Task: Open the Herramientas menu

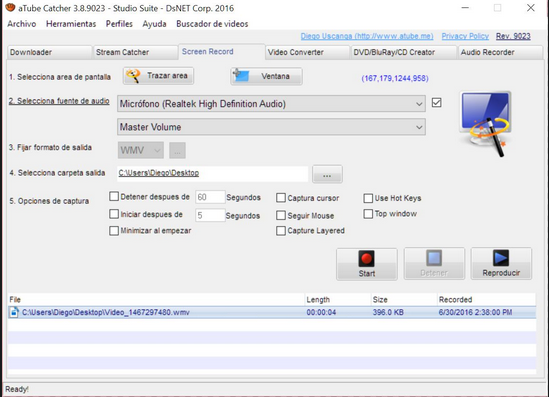Action: pyautogui.click(x=71, y=24)
